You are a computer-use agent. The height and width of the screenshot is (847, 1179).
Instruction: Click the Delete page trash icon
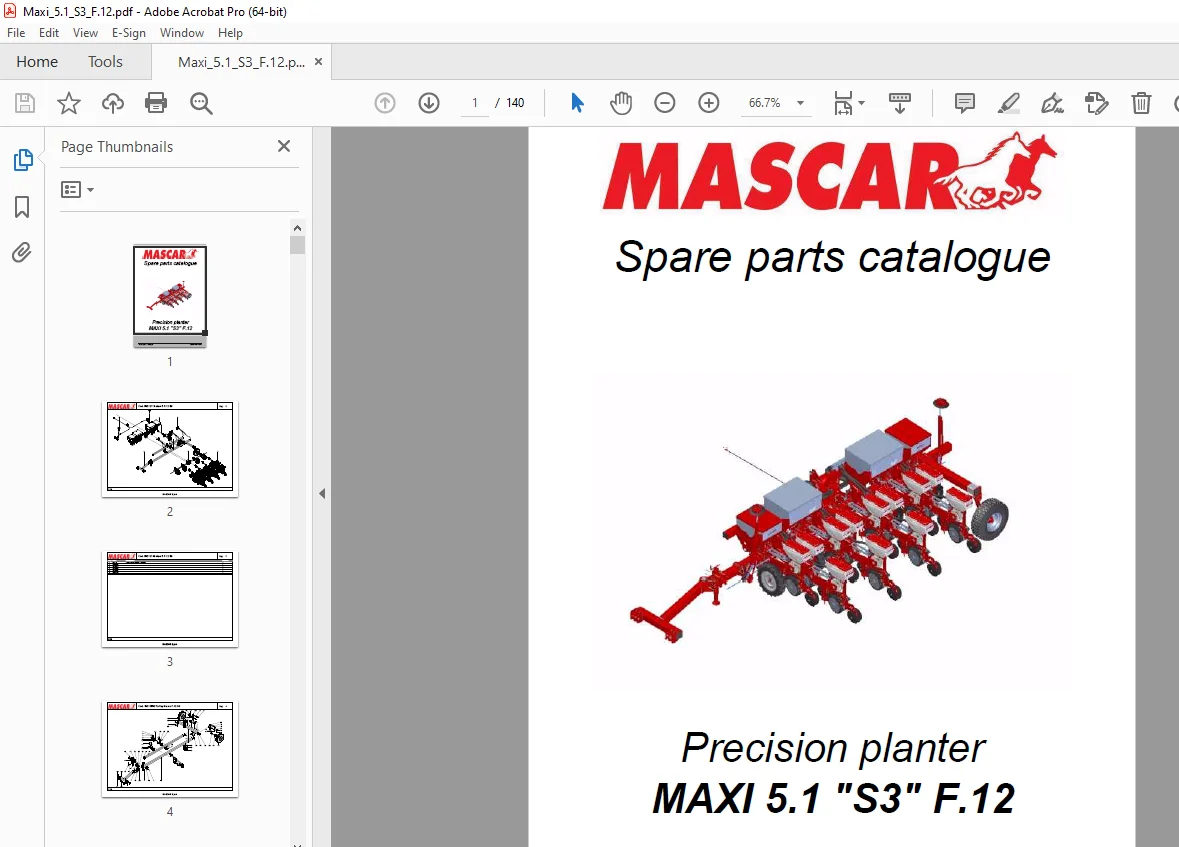(1141, 103)
